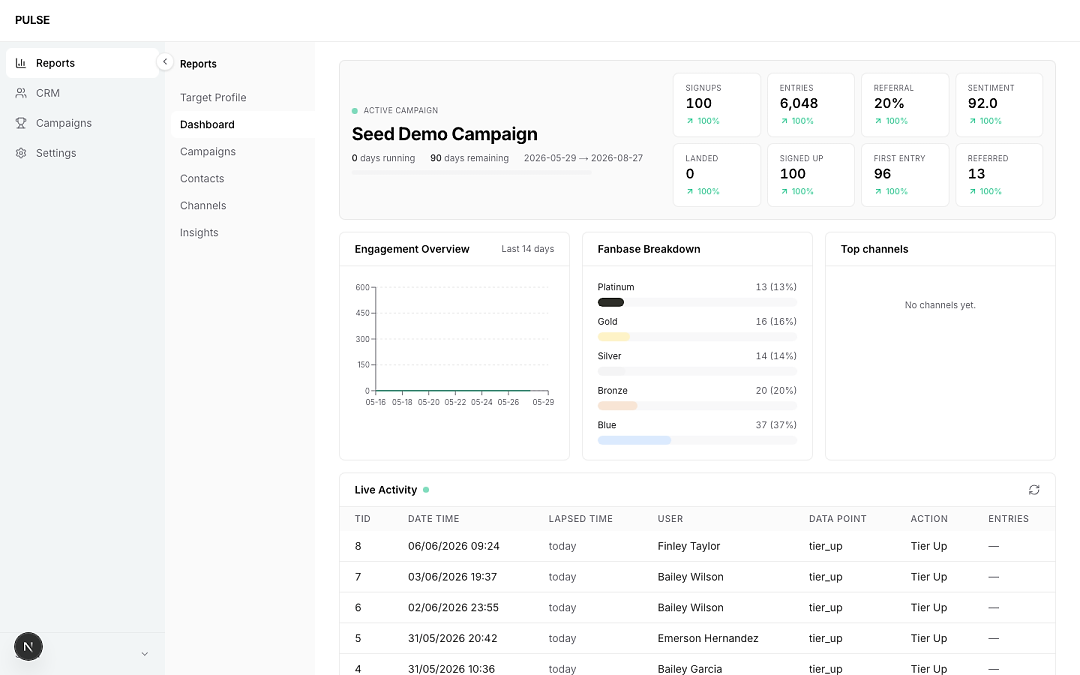Click the CRM people icon
Screen dimensions: 1080x675
point(21,93)
